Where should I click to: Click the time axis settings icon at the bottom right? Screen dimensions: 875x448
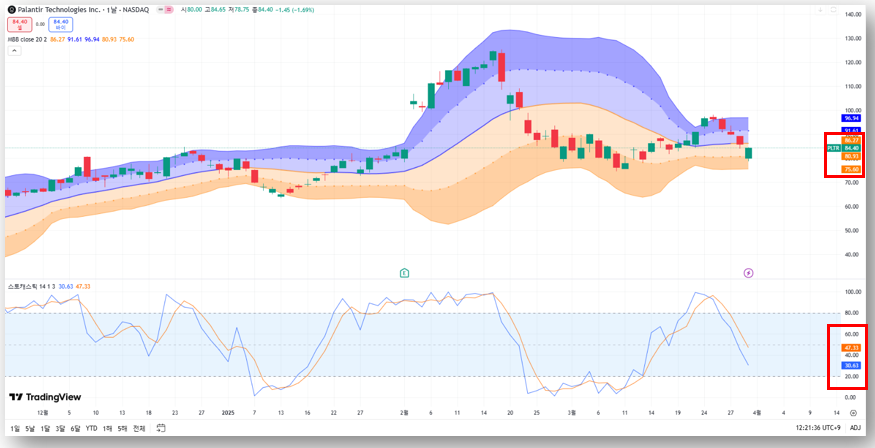tap(853, 413)
